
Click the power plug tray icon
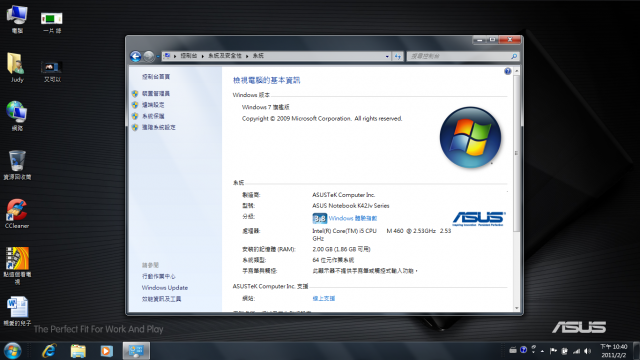[x=564, y=351]
